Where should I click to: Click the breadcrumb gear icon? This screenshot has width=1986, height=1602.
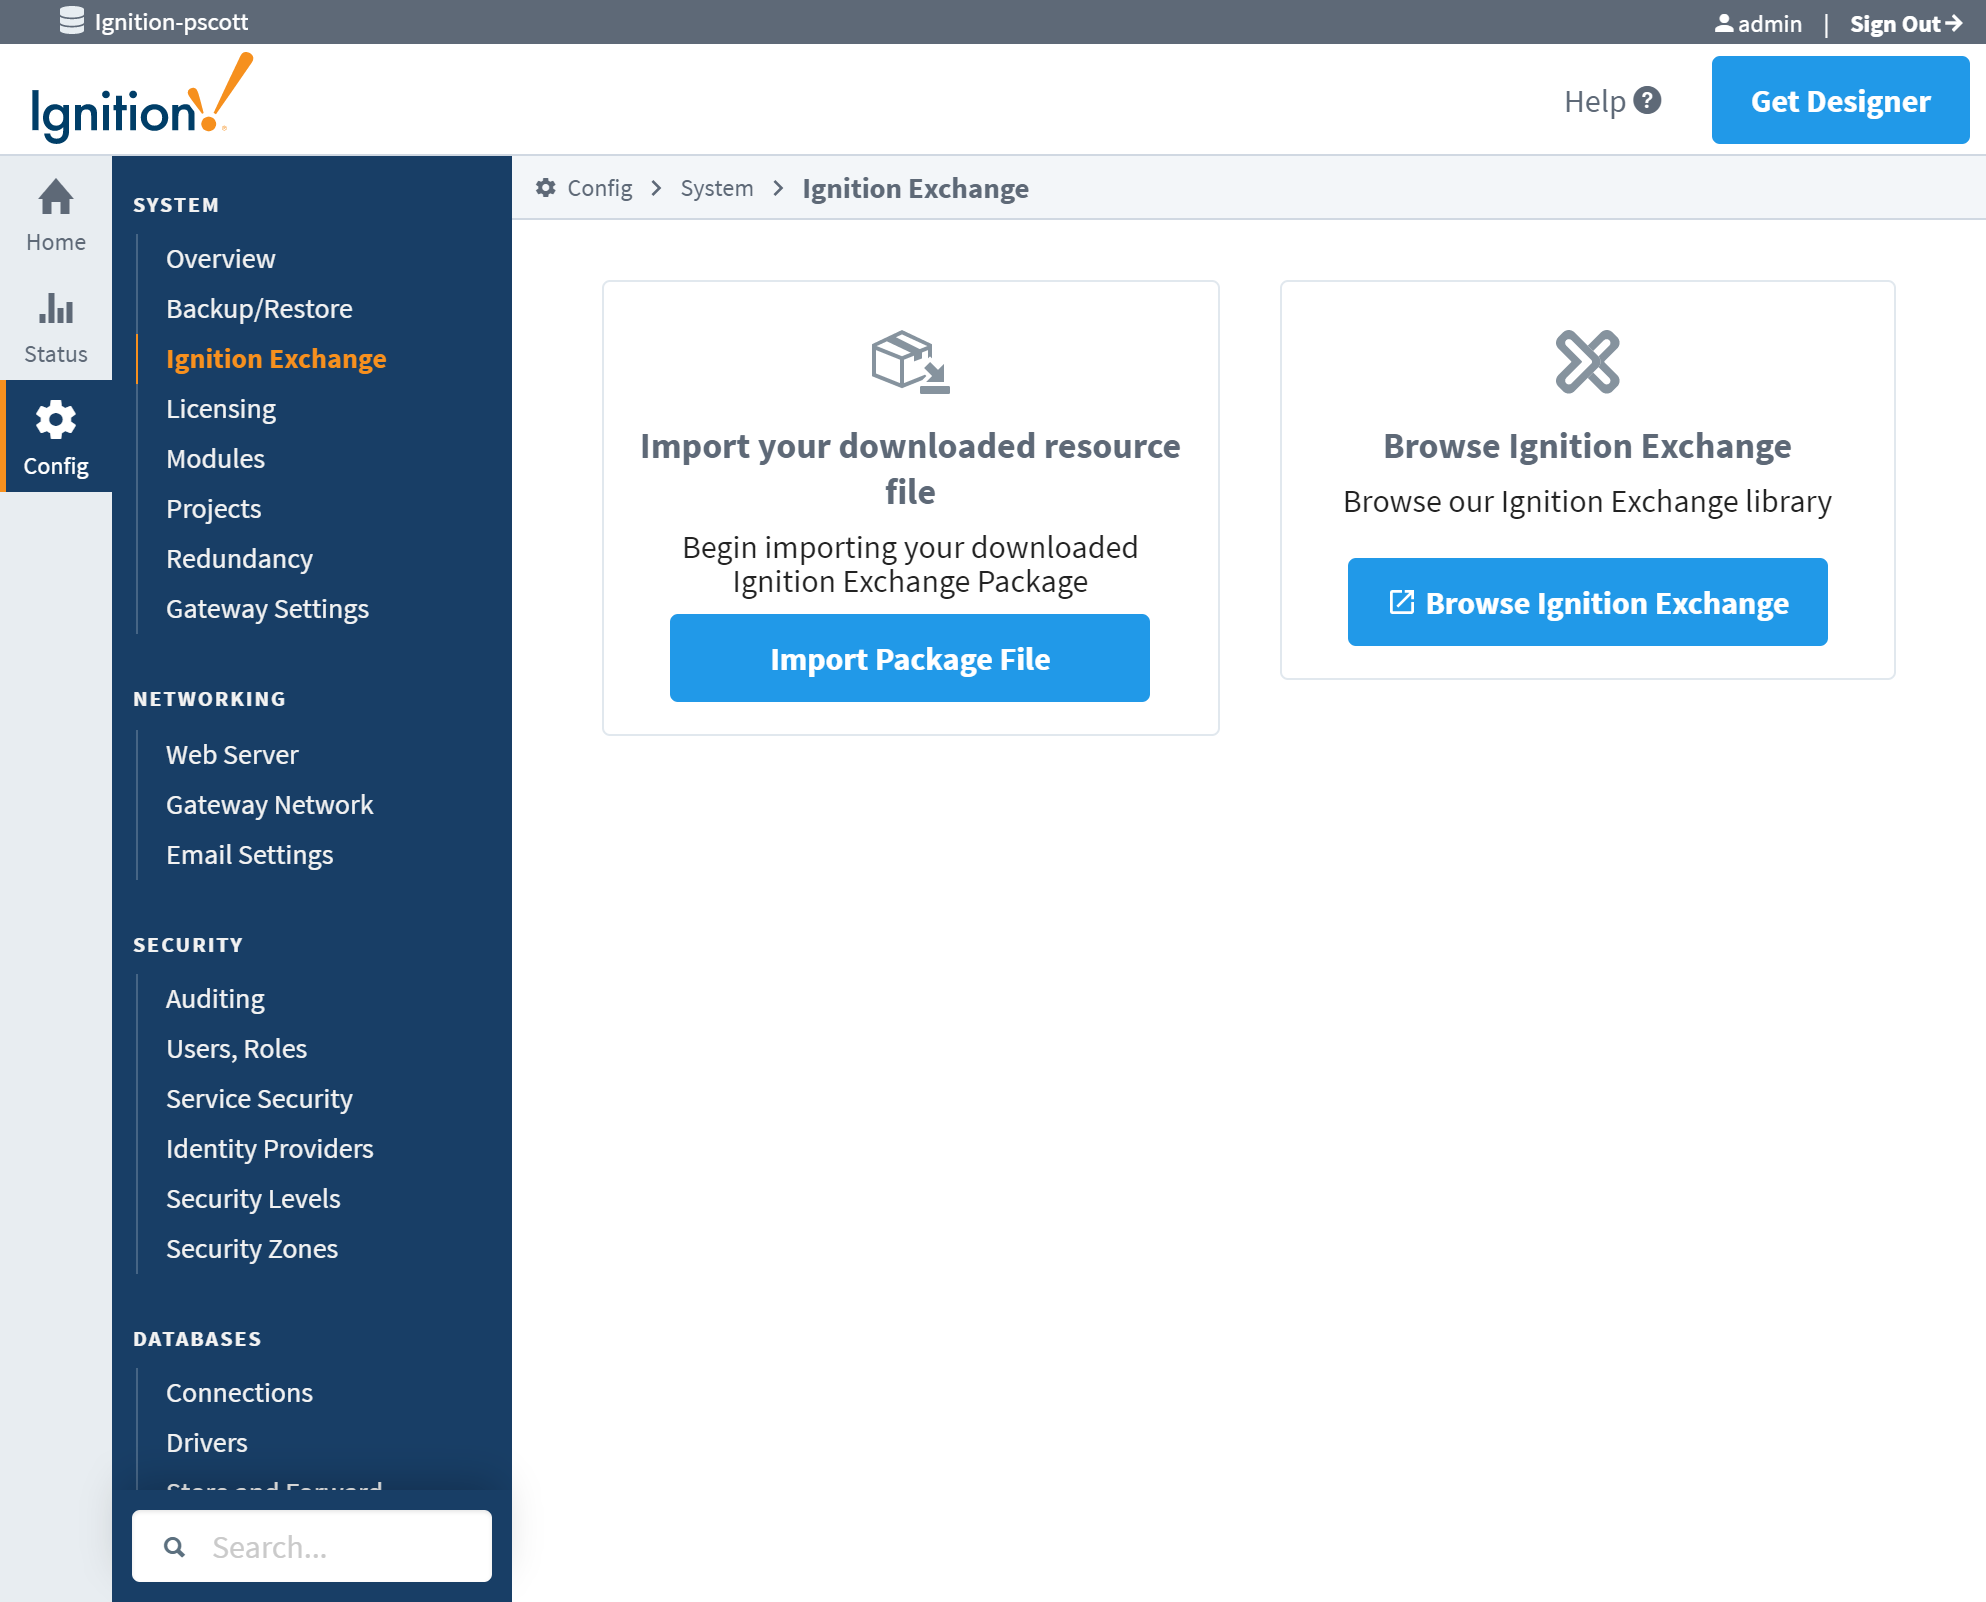pyautogui.click(x=546, y=188)
